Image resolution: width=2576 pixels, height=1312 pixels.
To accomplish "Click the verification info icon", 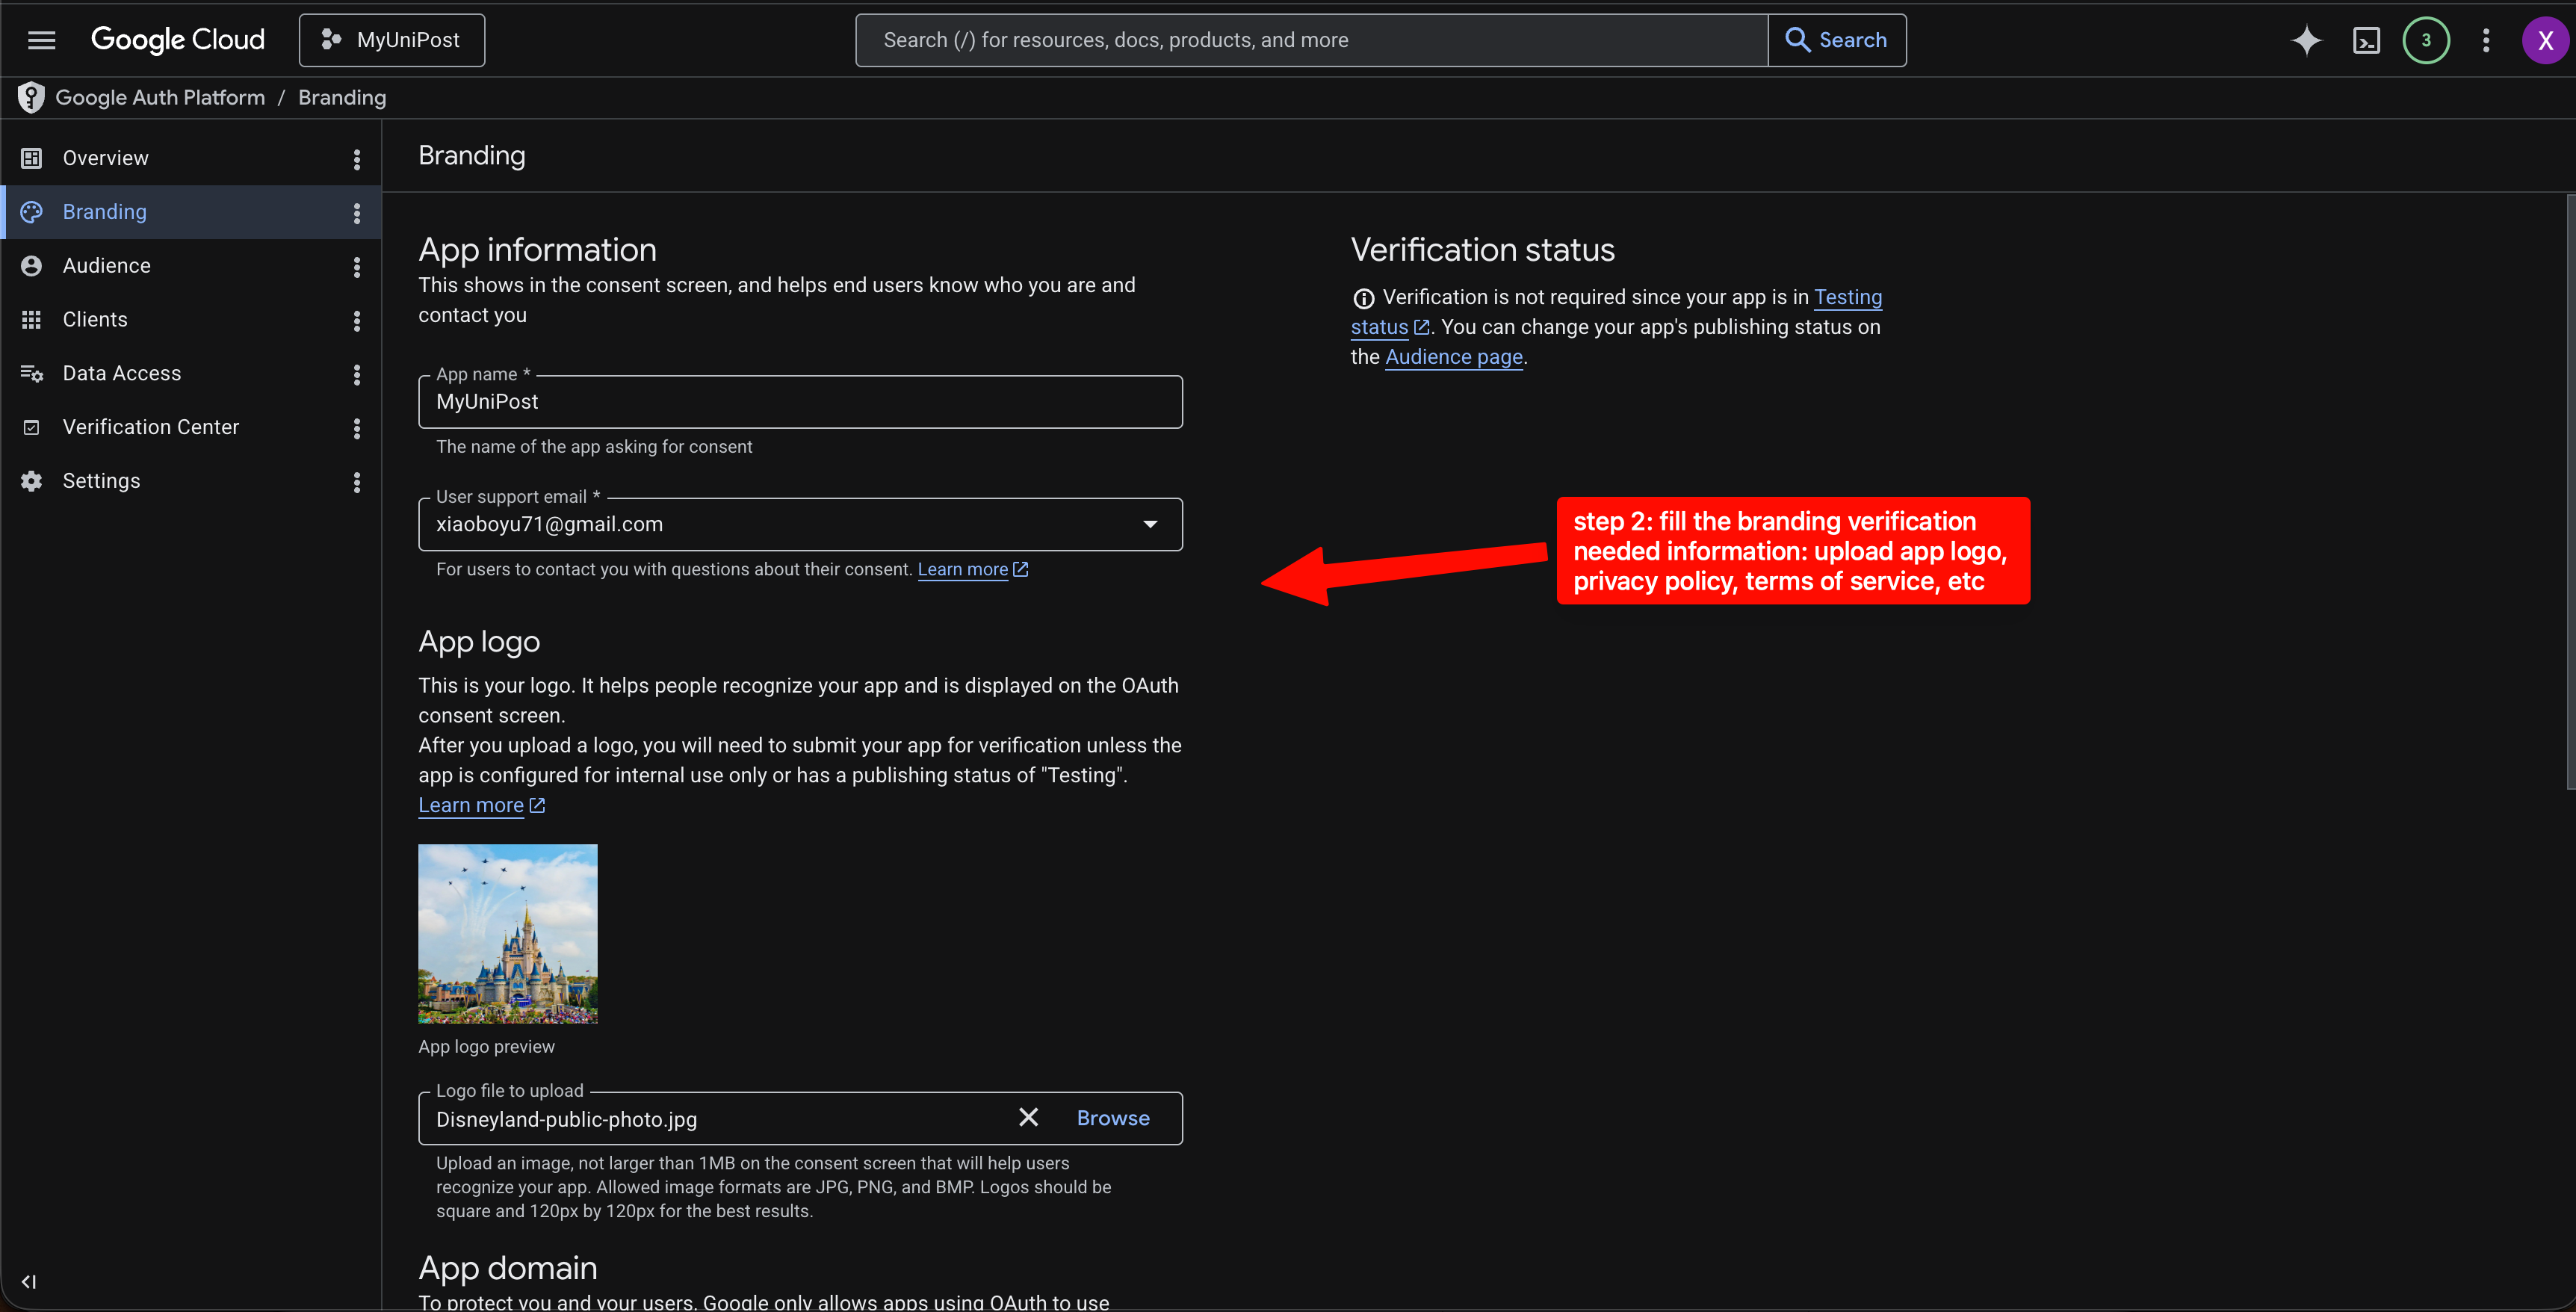I will (1363, 298).
